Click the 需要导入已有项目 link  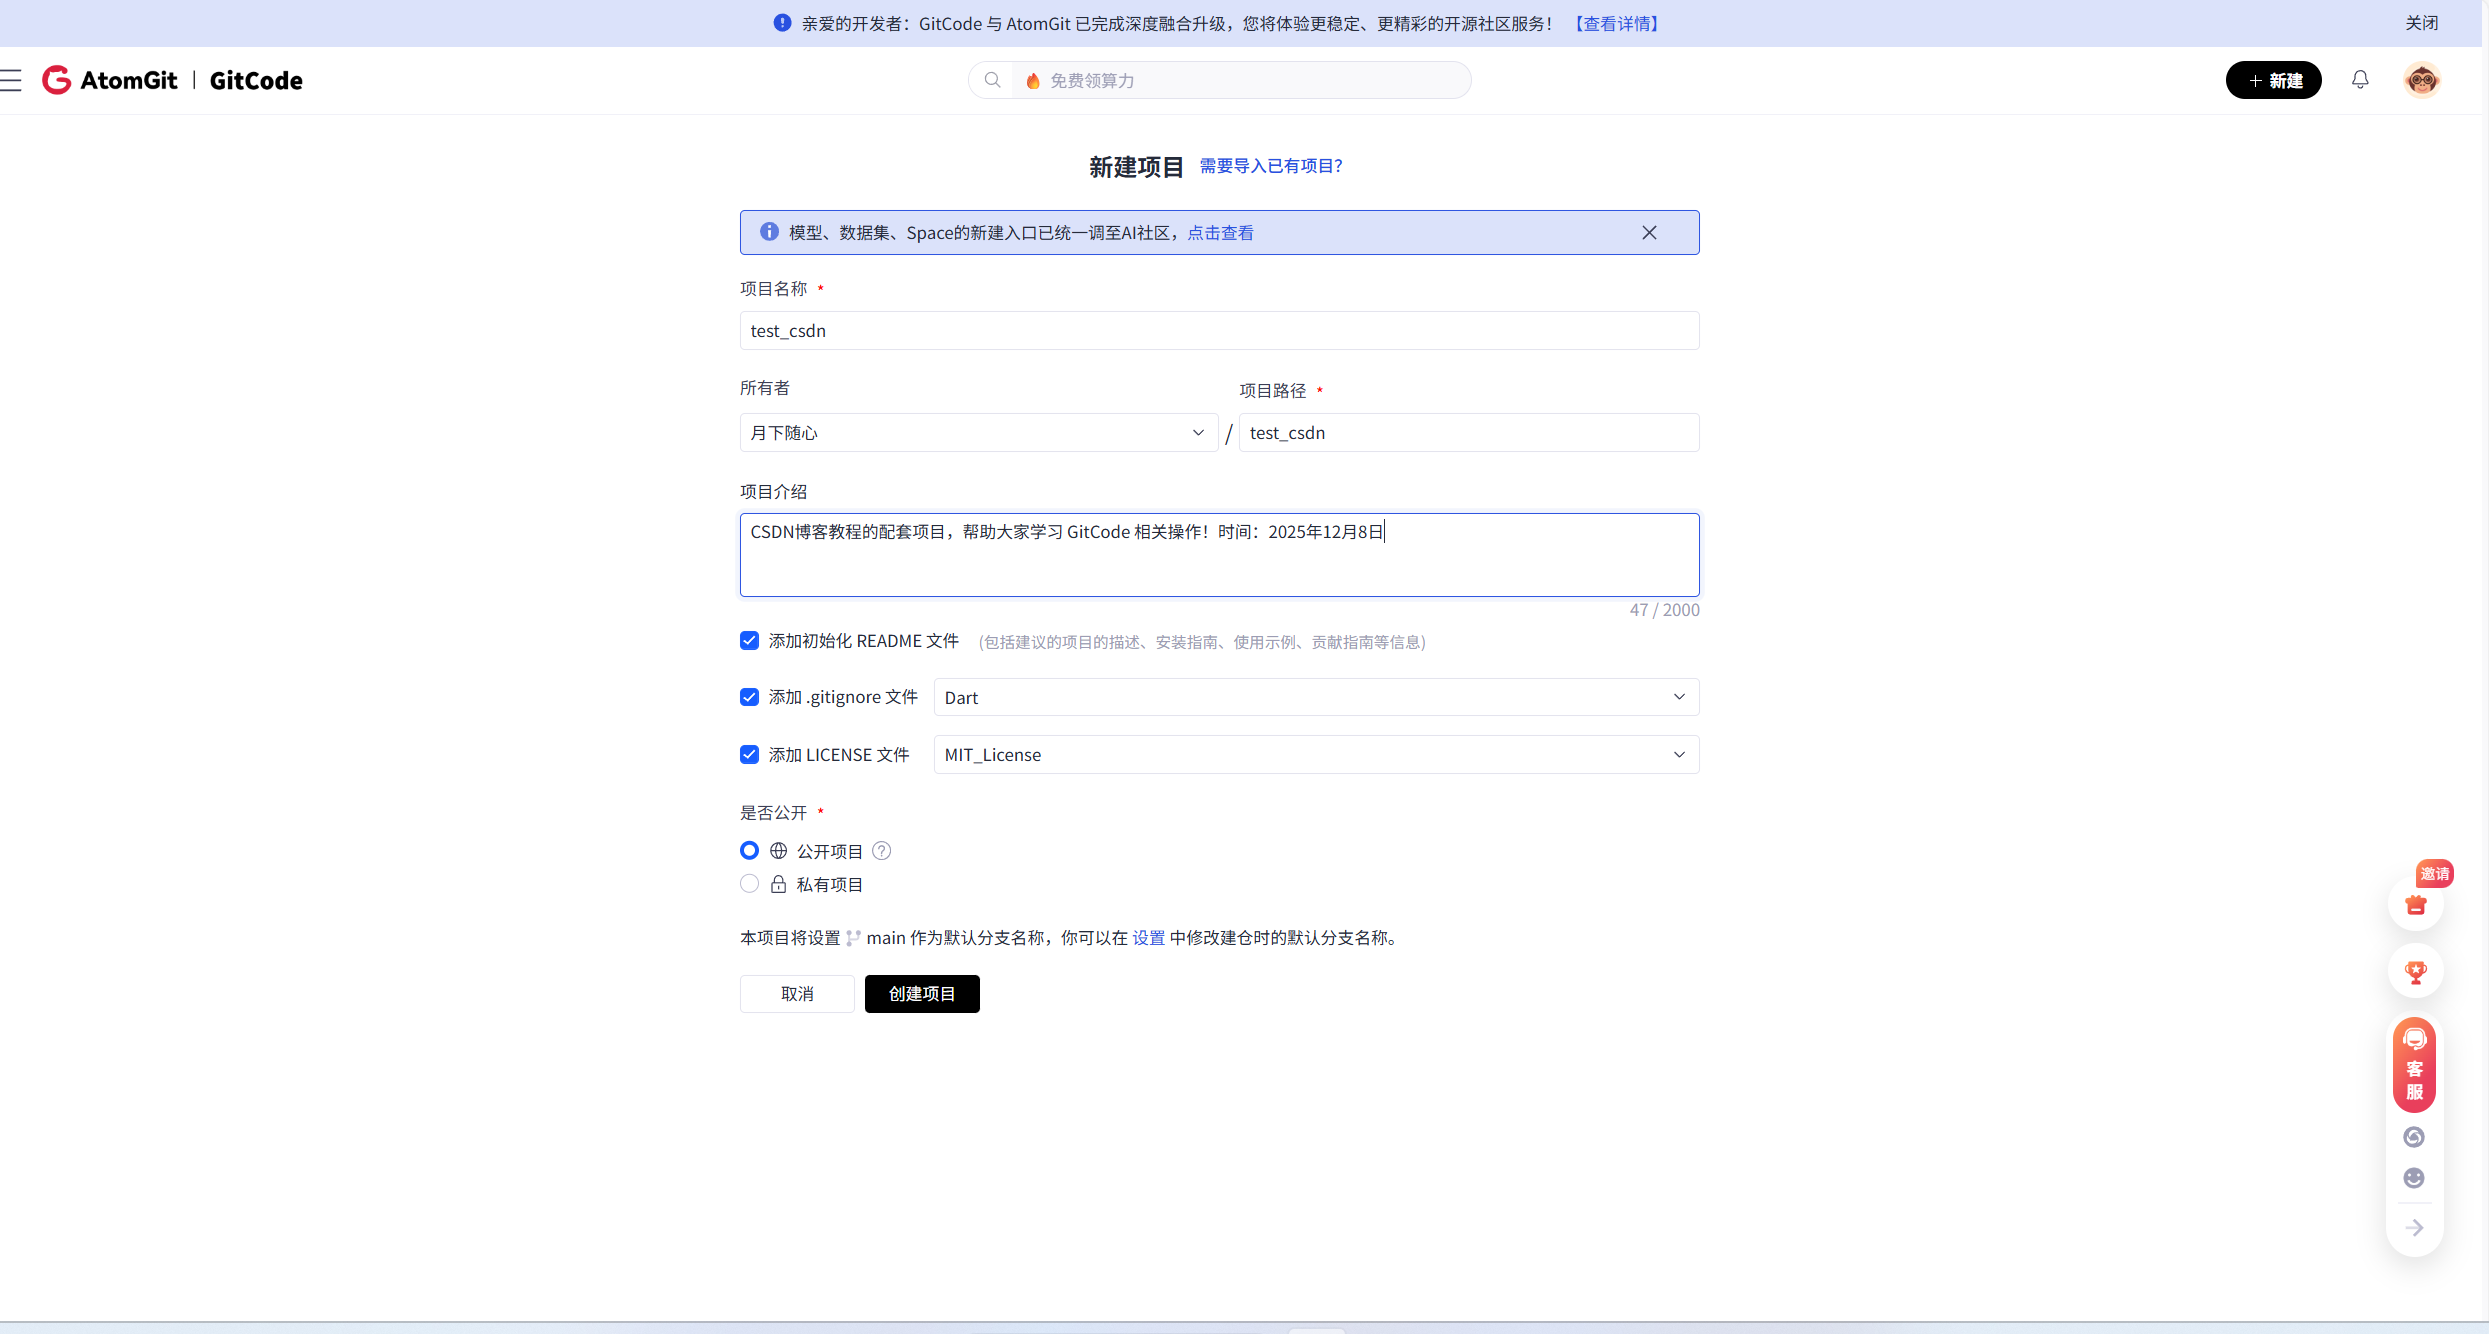(1270, 166)
